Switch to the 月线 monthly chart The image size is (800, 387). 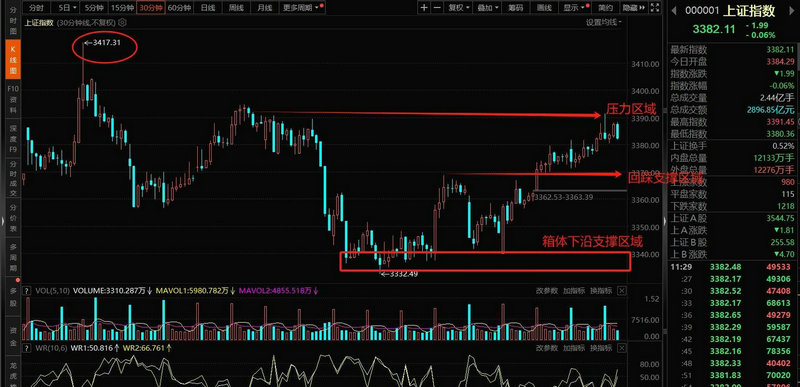264,8
